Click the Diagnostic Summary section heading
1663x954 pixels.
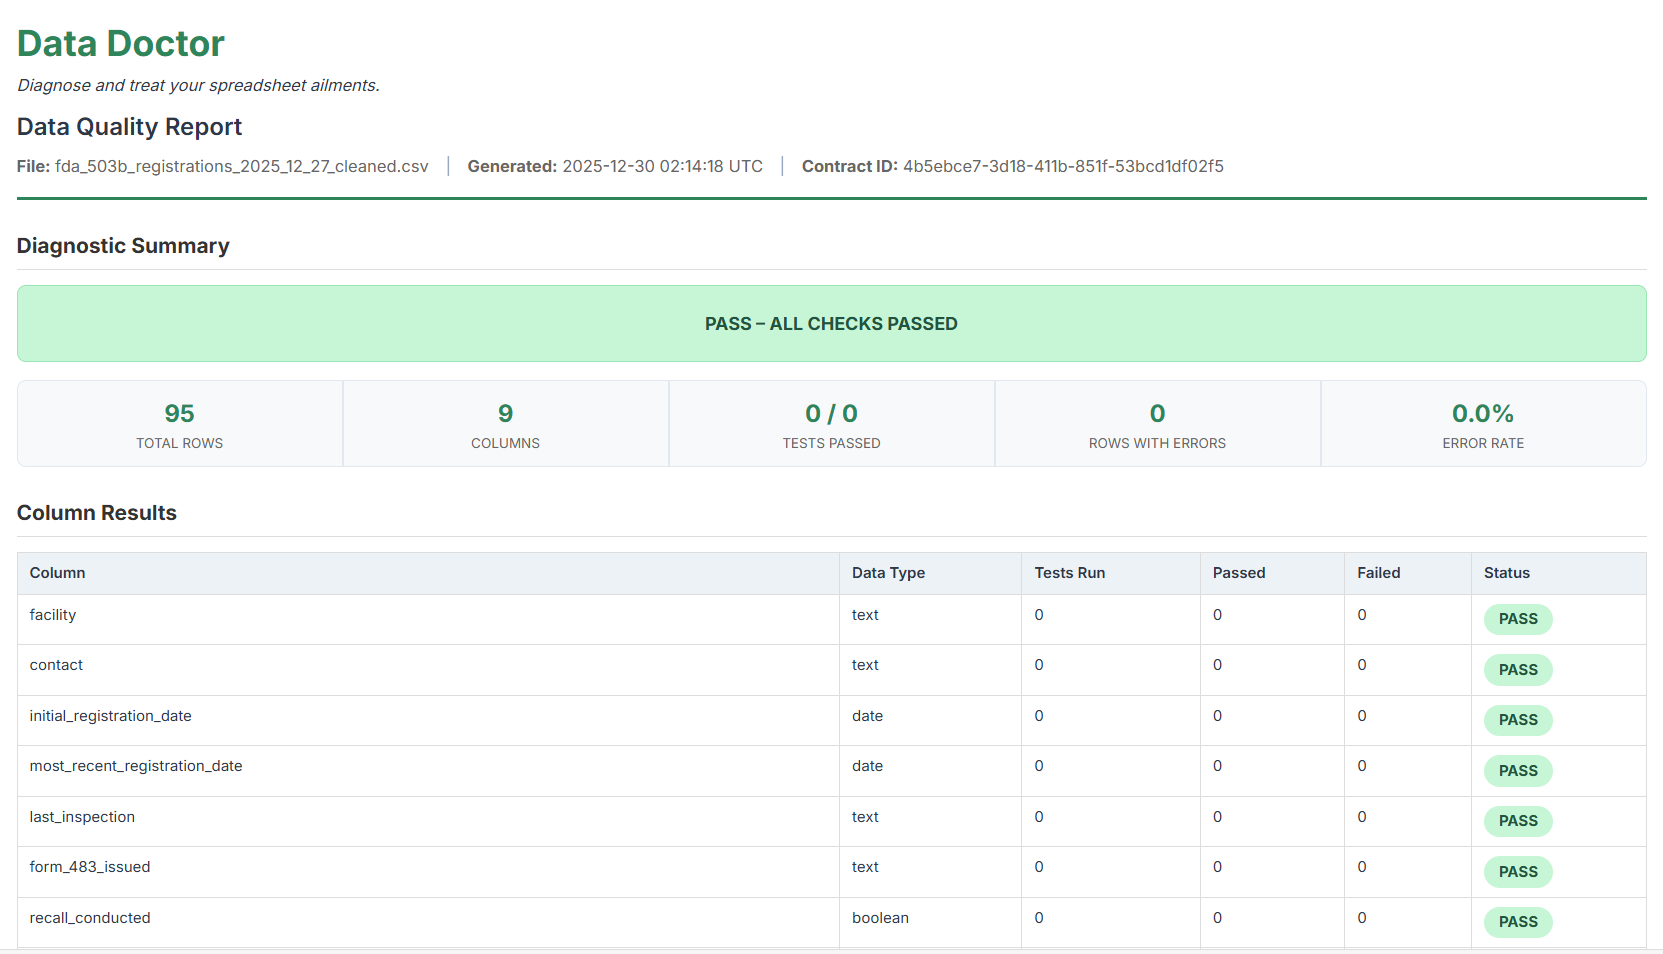click(x=123, y=246)
